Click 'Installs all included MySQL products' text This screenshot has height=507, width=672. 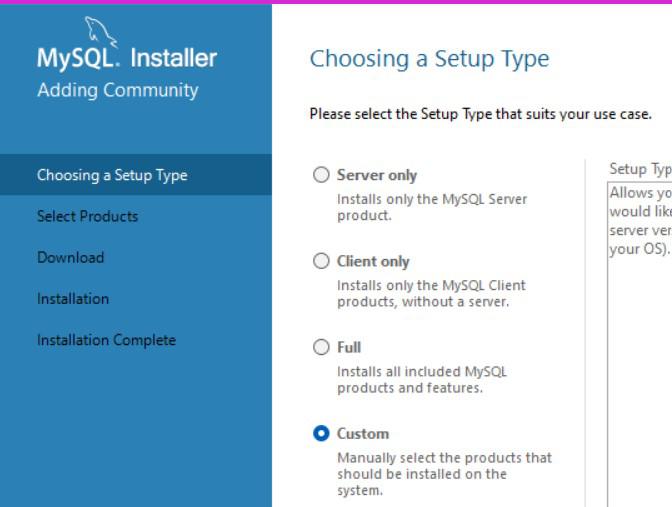(x=422, y=379)
